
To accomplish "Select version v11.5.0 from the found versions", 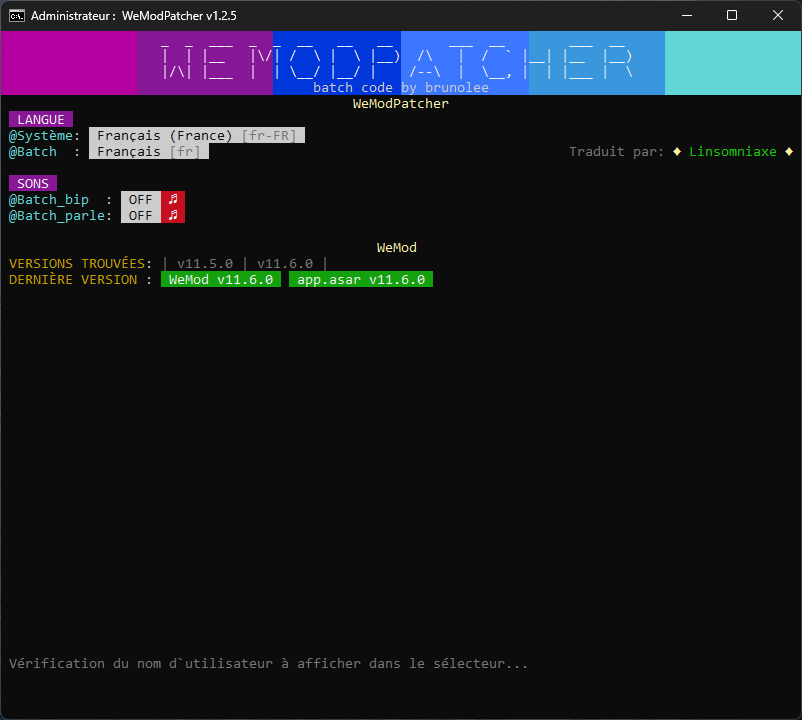I will coord(206,263).
